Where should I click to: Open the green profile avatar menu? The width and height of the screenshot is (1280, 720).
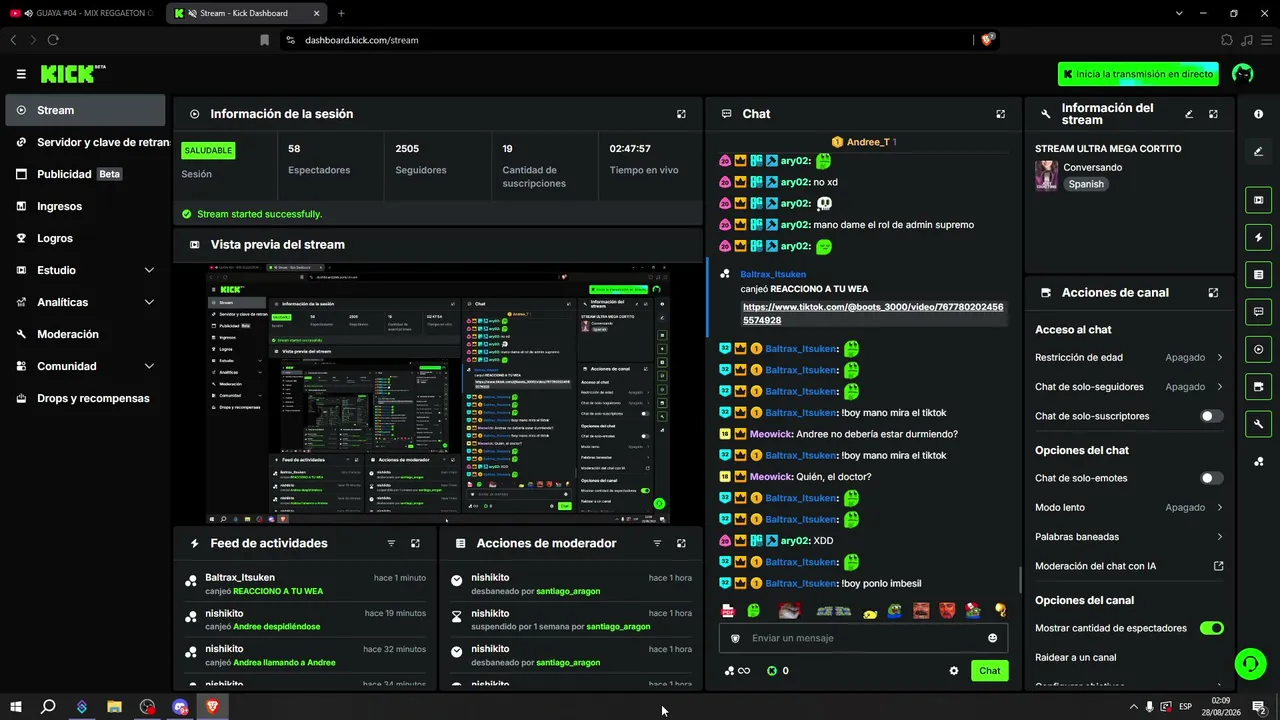tap(1243, 74)
